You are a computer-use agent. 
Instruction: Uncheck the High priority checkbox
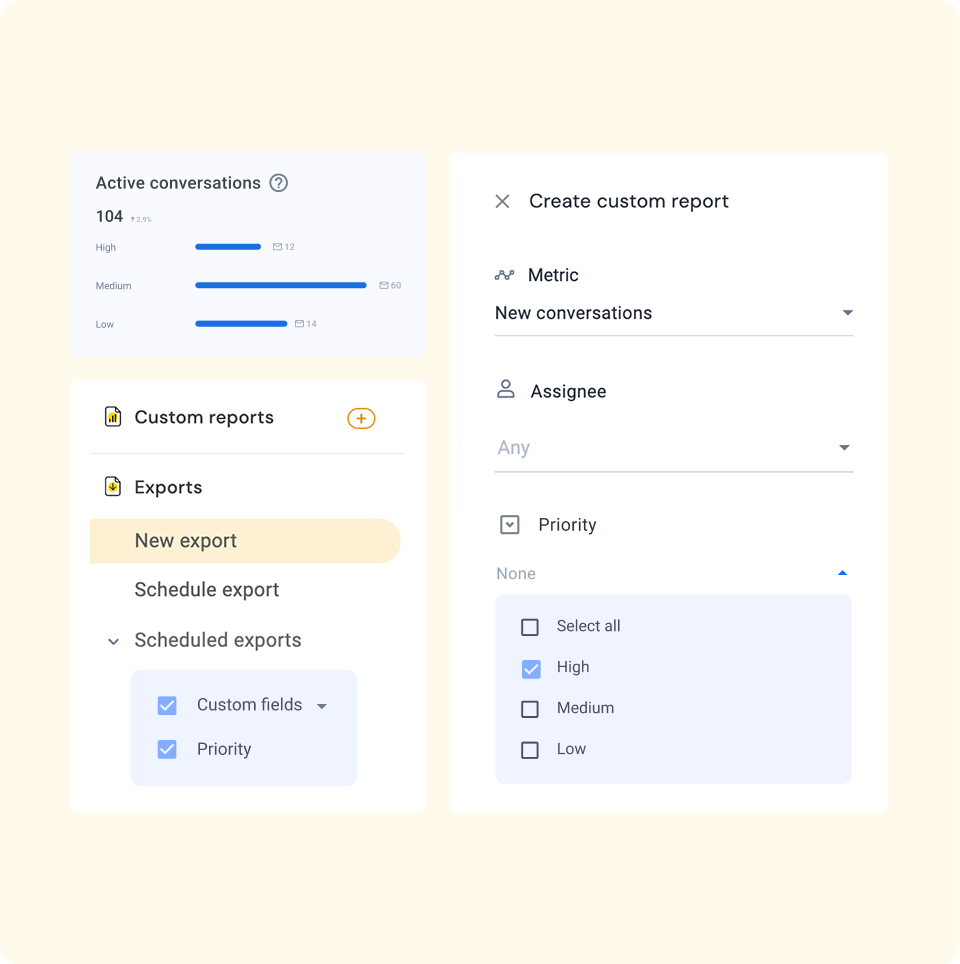click(x=530, y=668)
